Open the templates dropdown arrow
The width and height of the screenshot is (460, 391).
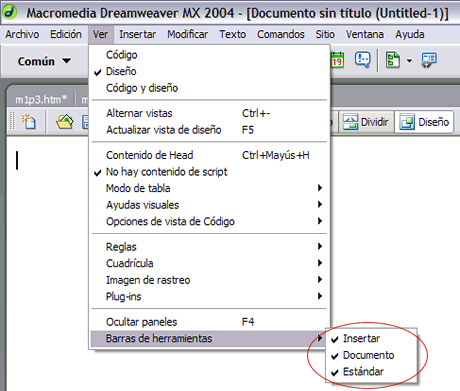click(409, 61)
